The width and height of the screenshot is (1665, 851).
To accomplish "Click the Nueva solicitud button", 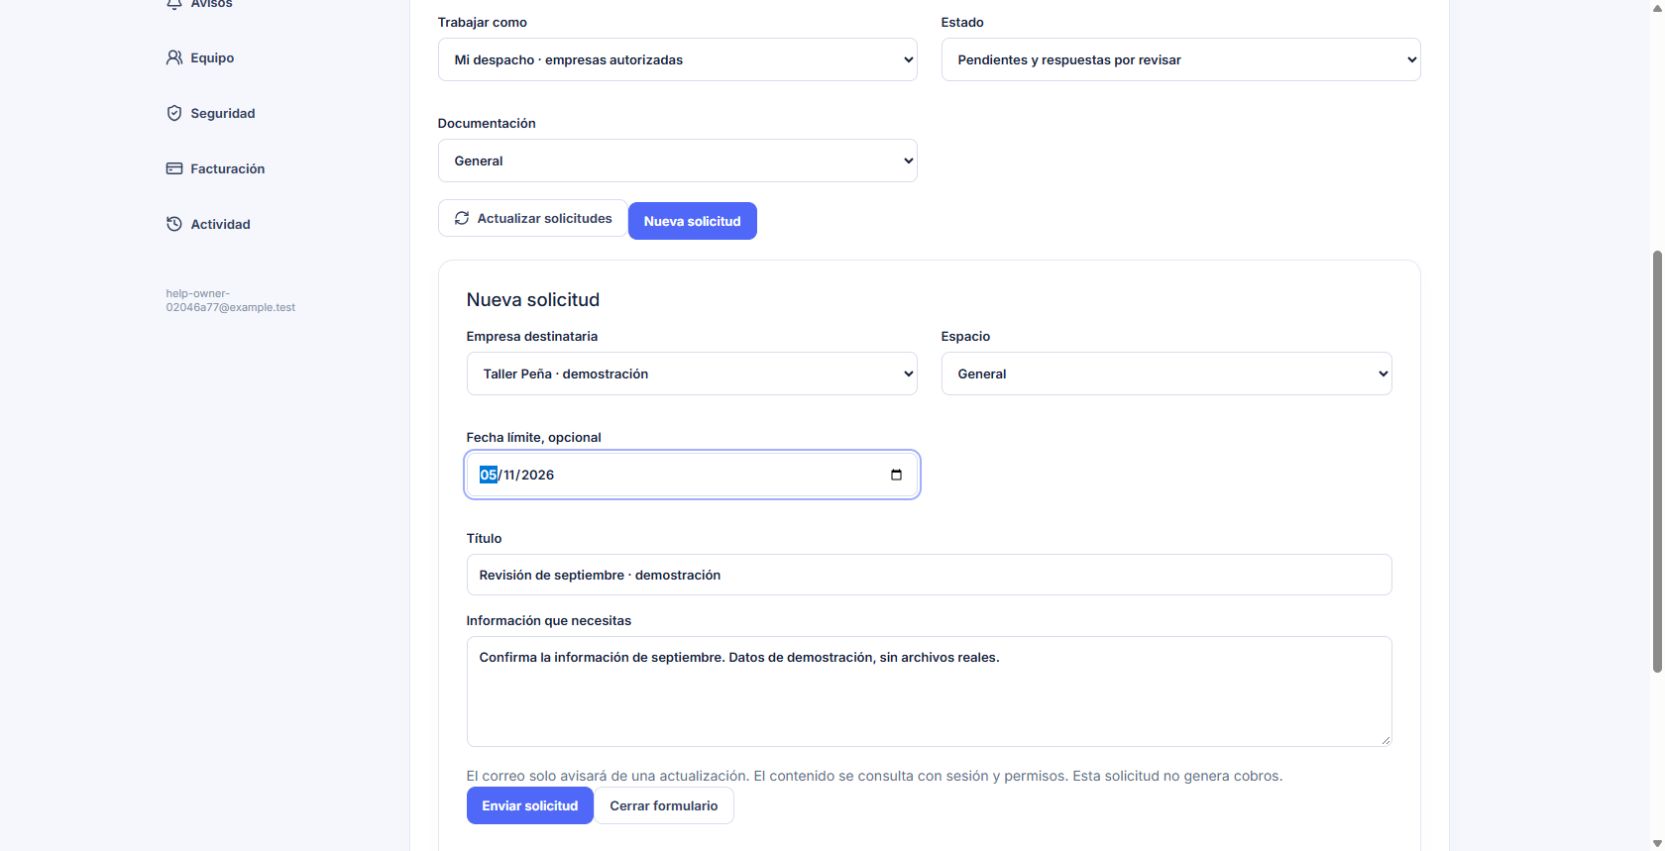I will 692,221.
